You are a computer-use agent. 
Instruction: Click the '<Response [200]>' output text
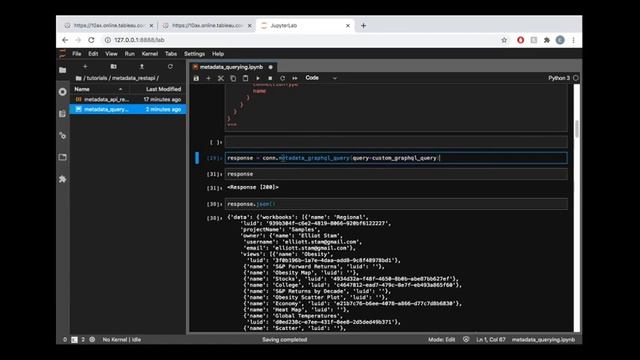[x=253, y=187]
